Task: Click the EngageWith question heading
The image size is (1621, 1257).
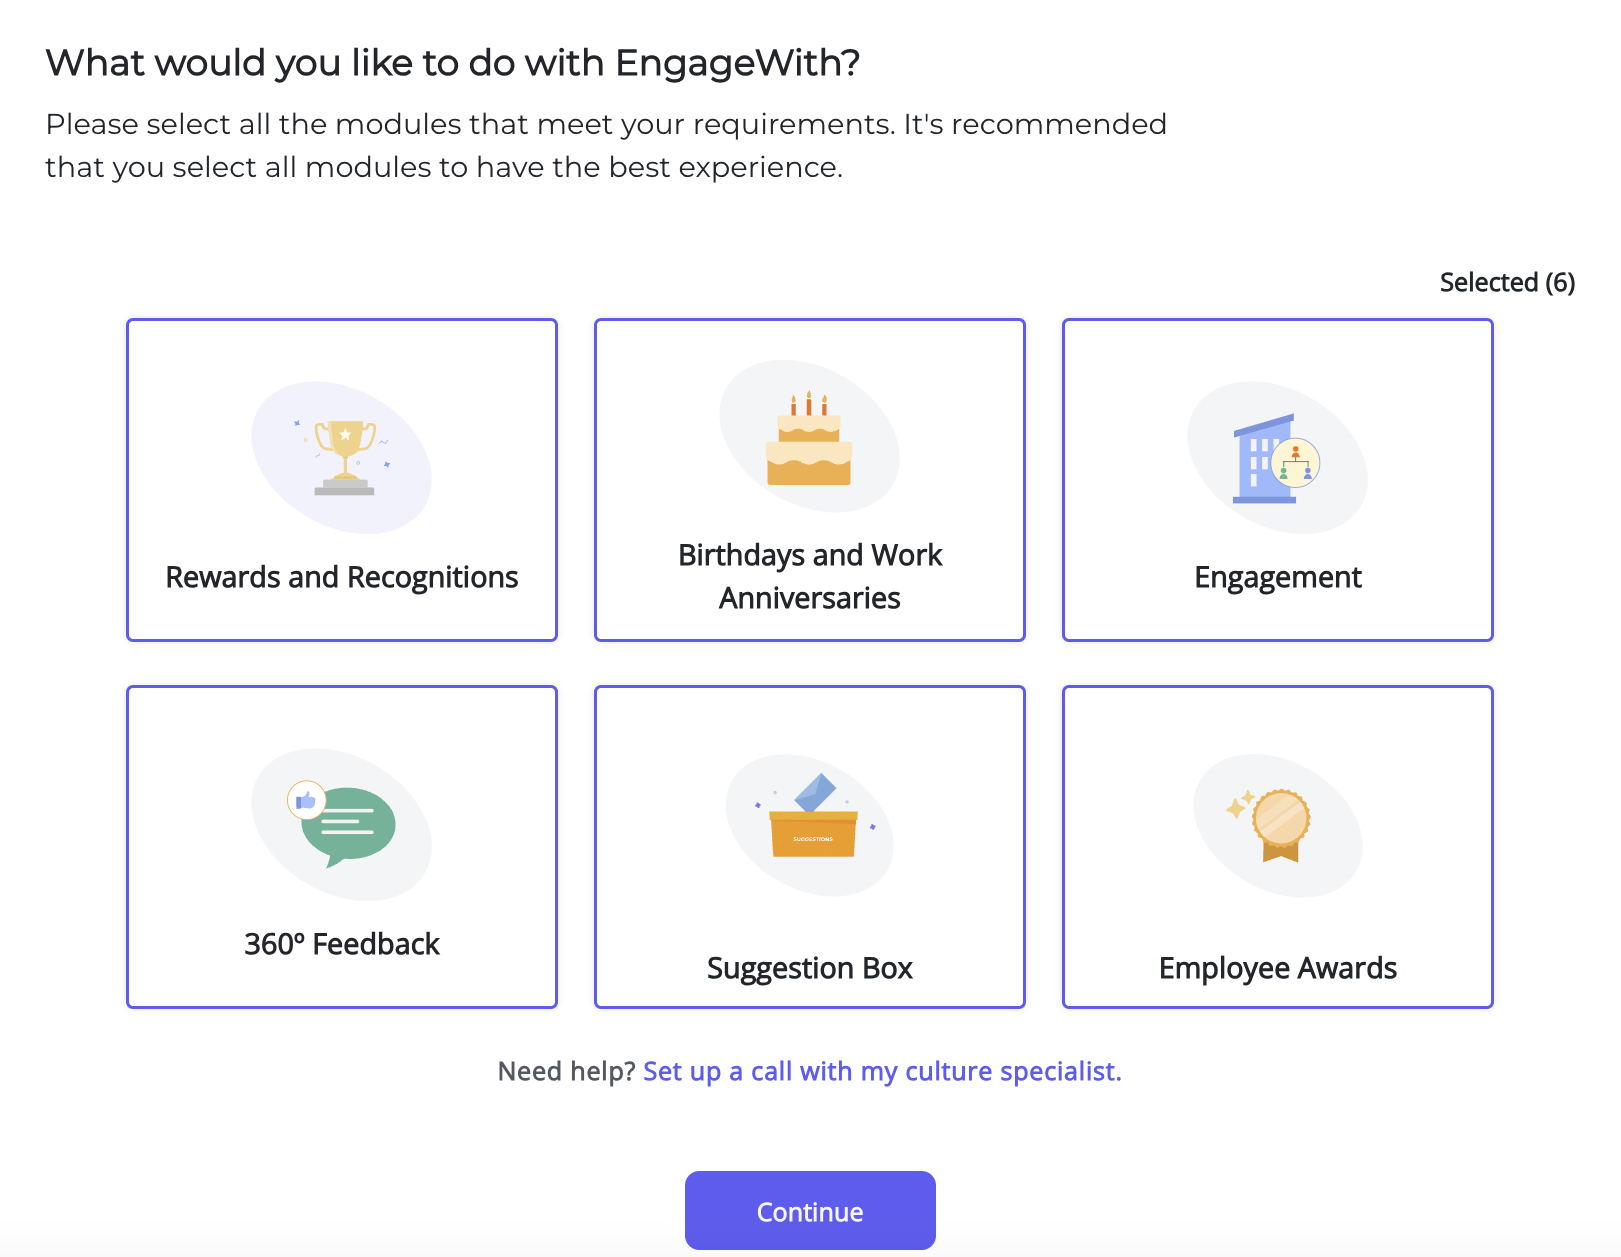Action: point(453,63)
